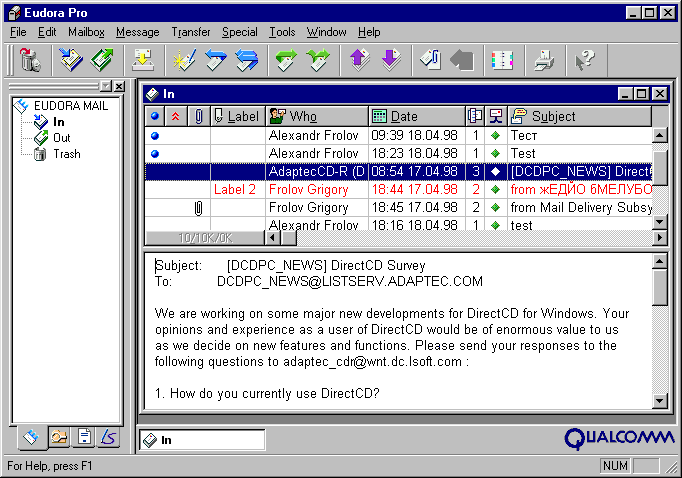The width and height of the screenshot is (682, 478).
Task: Click the colored filters toolbar icon
Action: click(502, 60)
